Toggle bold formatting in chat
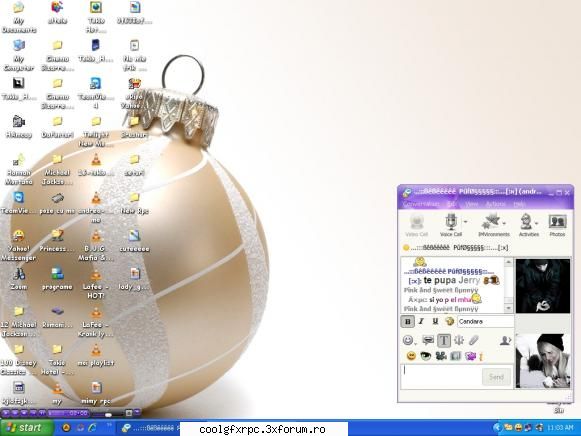This screenshot has height=436, width=581. pyautogui.click(x=408, y=322)
